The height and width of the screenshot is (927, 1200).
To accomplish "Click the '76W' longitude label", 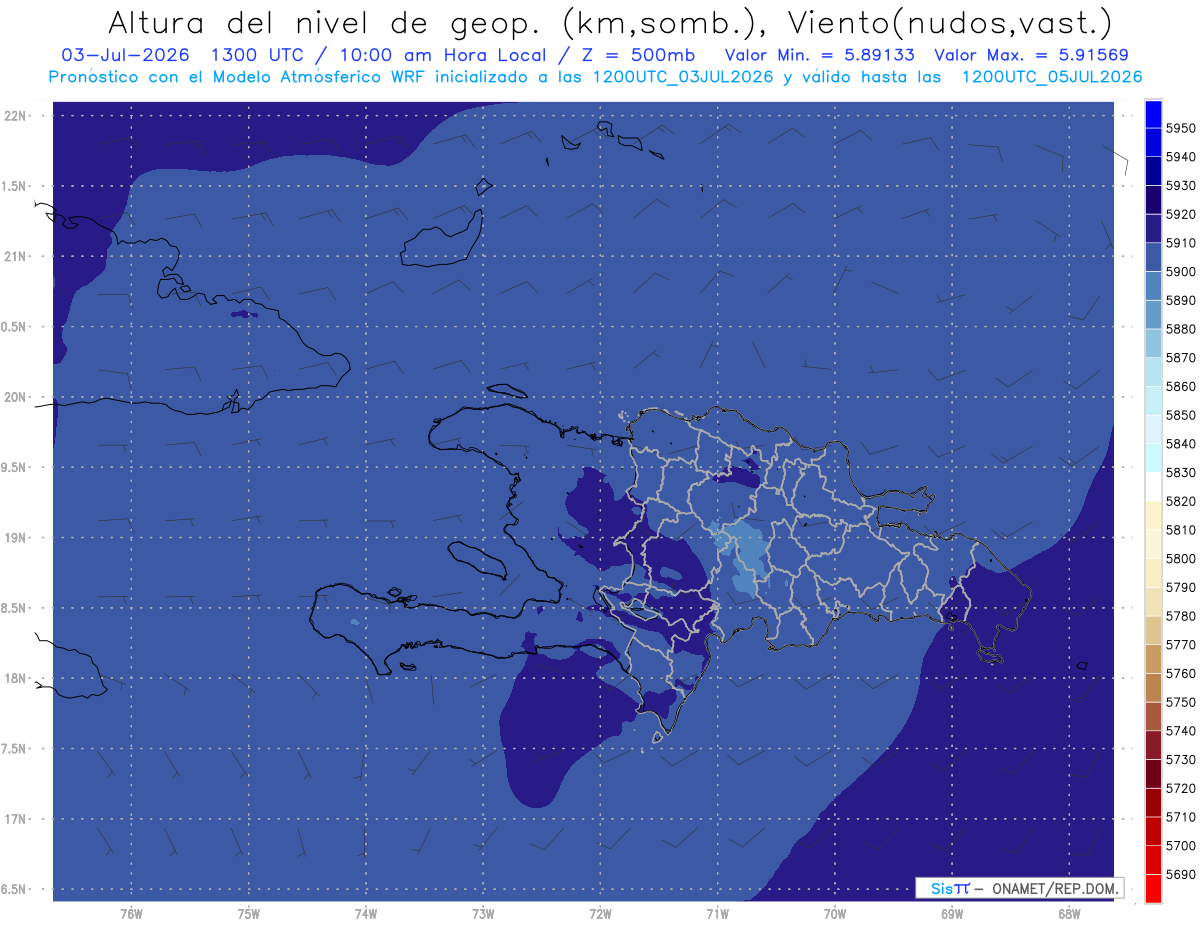I will 131,913.
